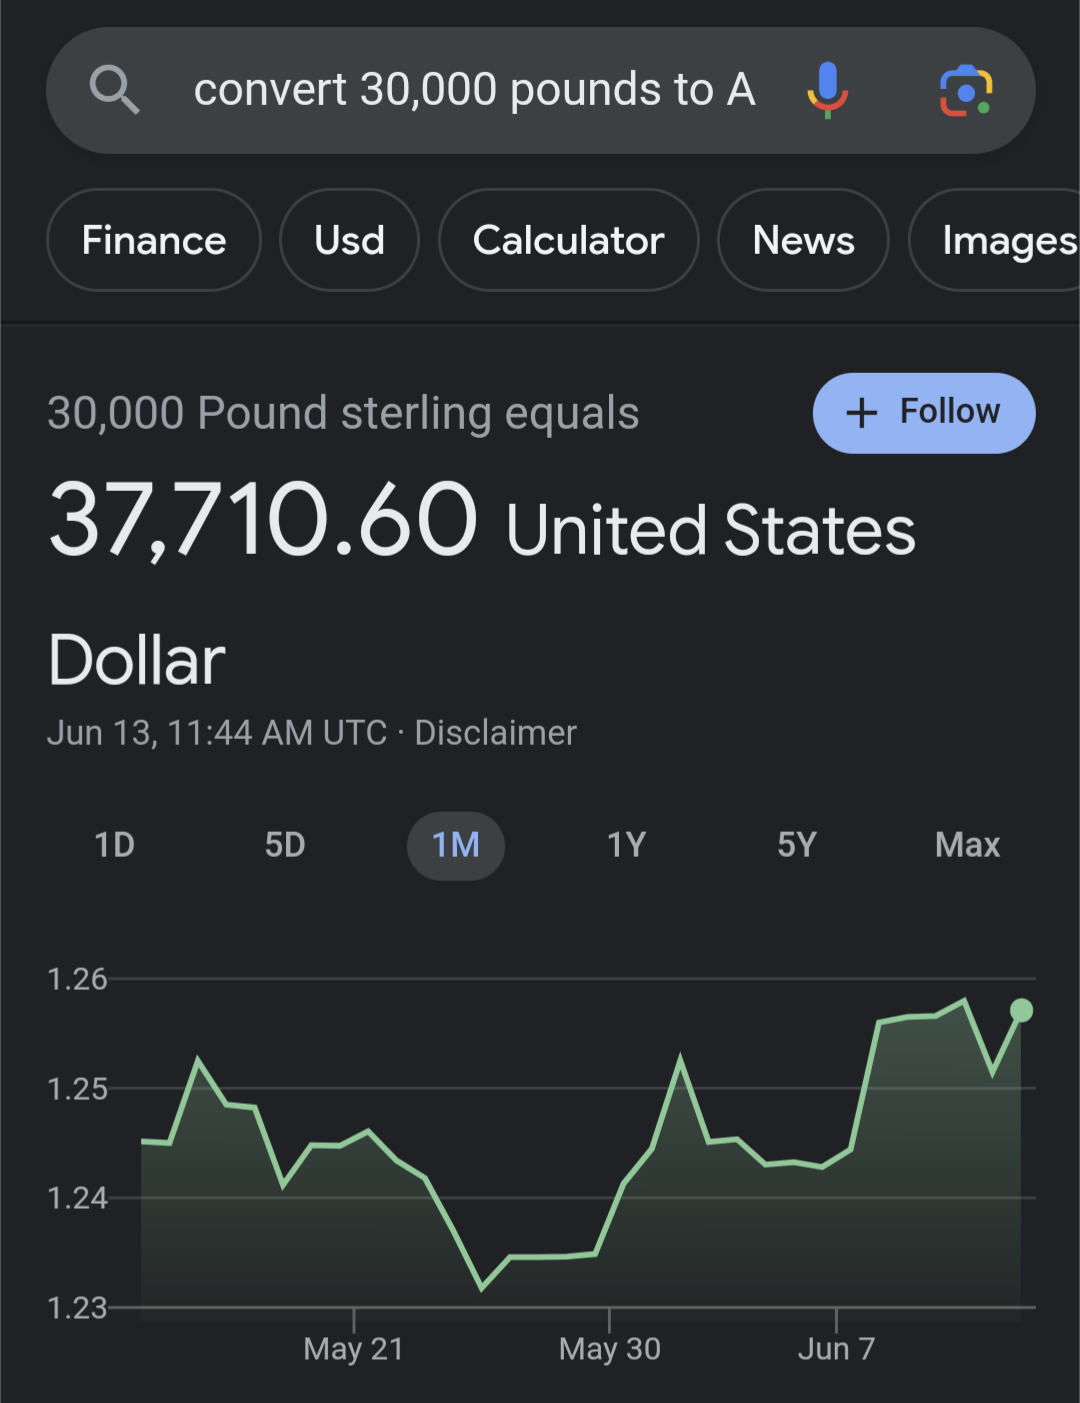Switch to Images results
The width and height of the screenshot is (1080, 1403).
(994, 240)
